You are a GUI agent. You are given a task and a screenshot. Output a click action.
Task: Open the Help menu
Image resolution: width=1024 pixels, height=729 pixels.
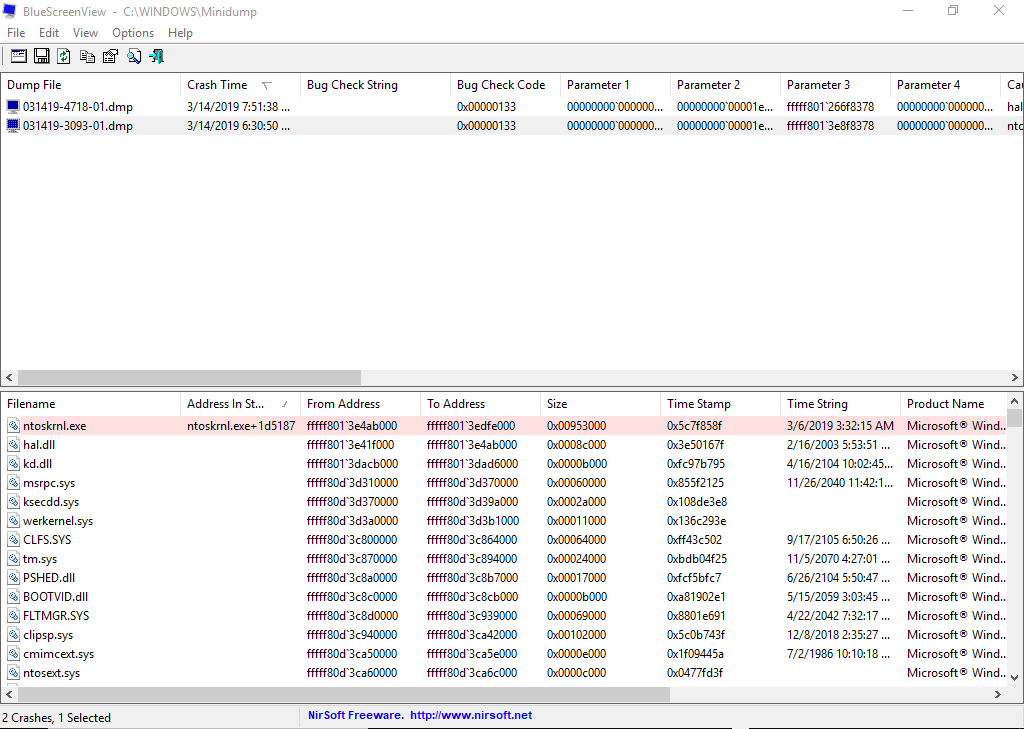(180, 33)
